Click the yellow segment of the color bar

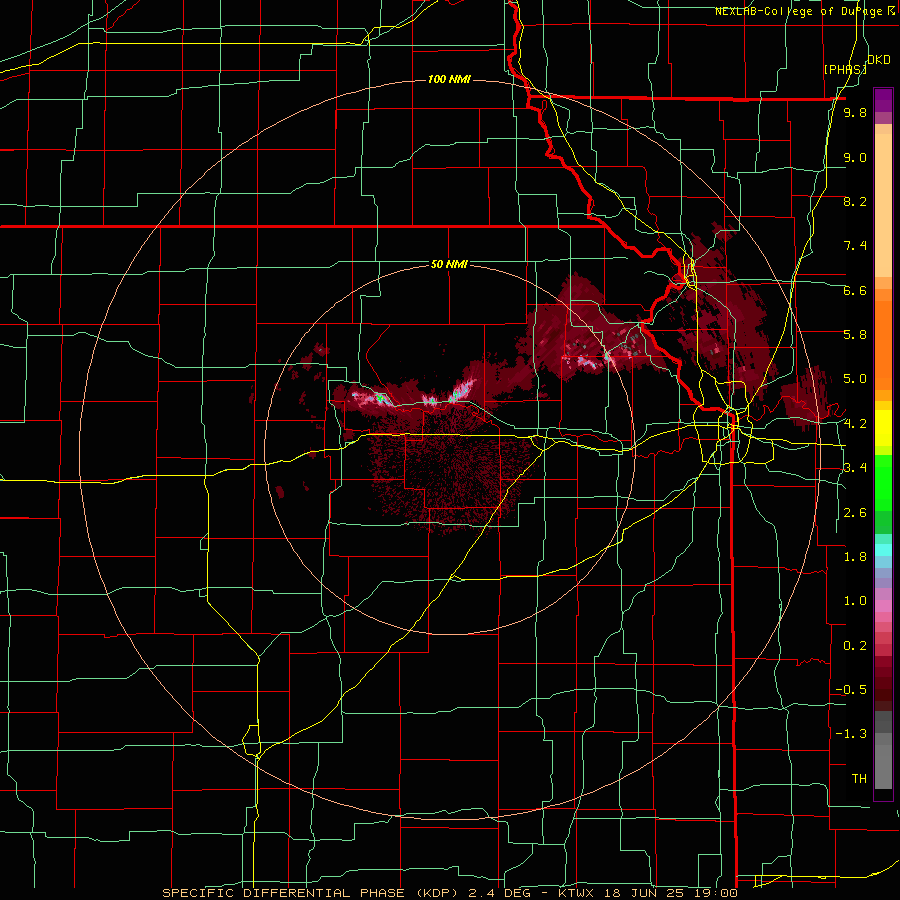[883, 428]
